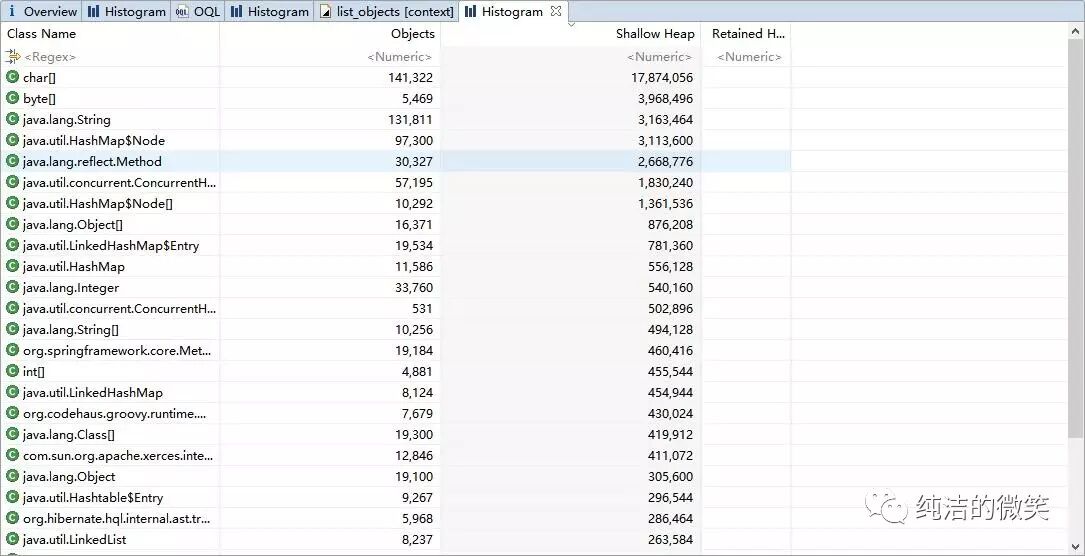This screenshot has width=1085, height=556.
Task: Click the Overview tab info icon
Action: 12,11
